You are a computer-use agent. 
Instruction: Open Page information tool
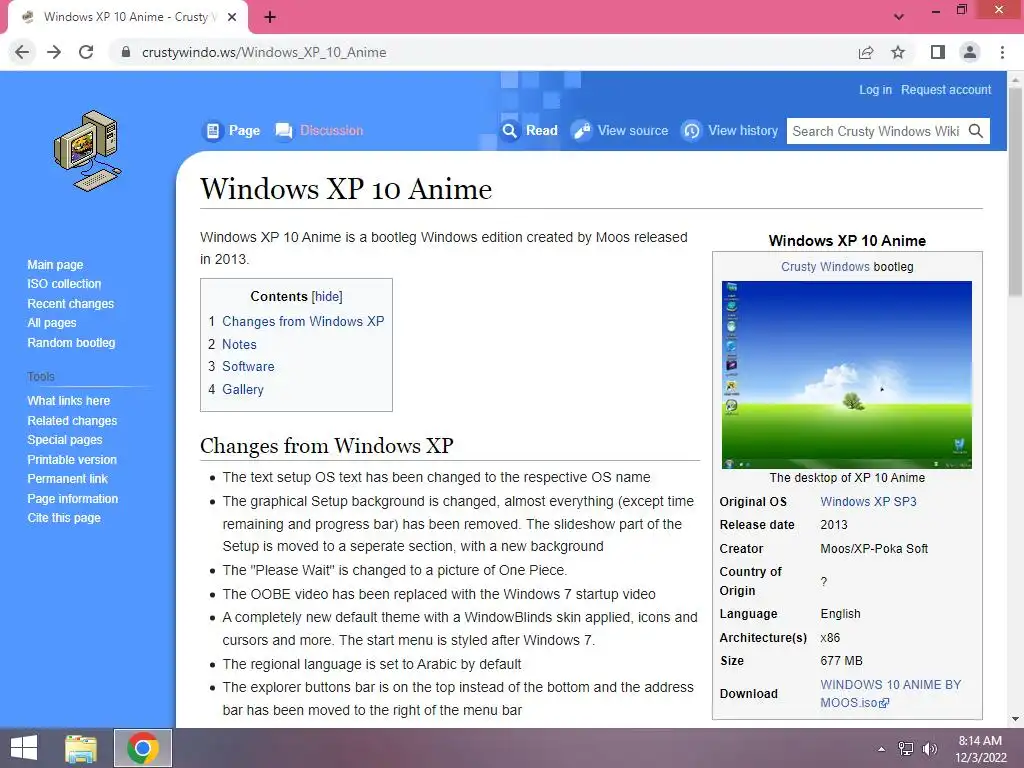(72, 498)
